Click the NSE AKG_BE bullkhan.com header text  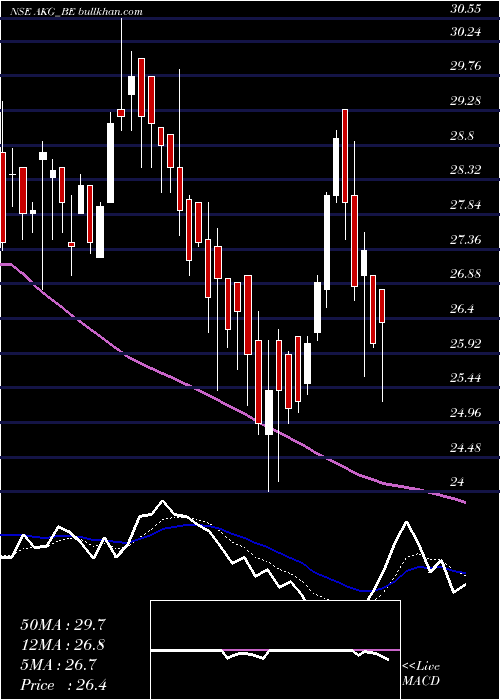click(77, 12)
